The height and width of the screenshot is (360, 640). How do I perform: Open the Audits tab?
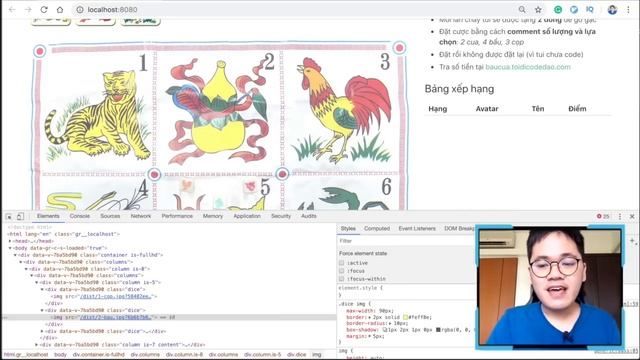coord(309,216)
